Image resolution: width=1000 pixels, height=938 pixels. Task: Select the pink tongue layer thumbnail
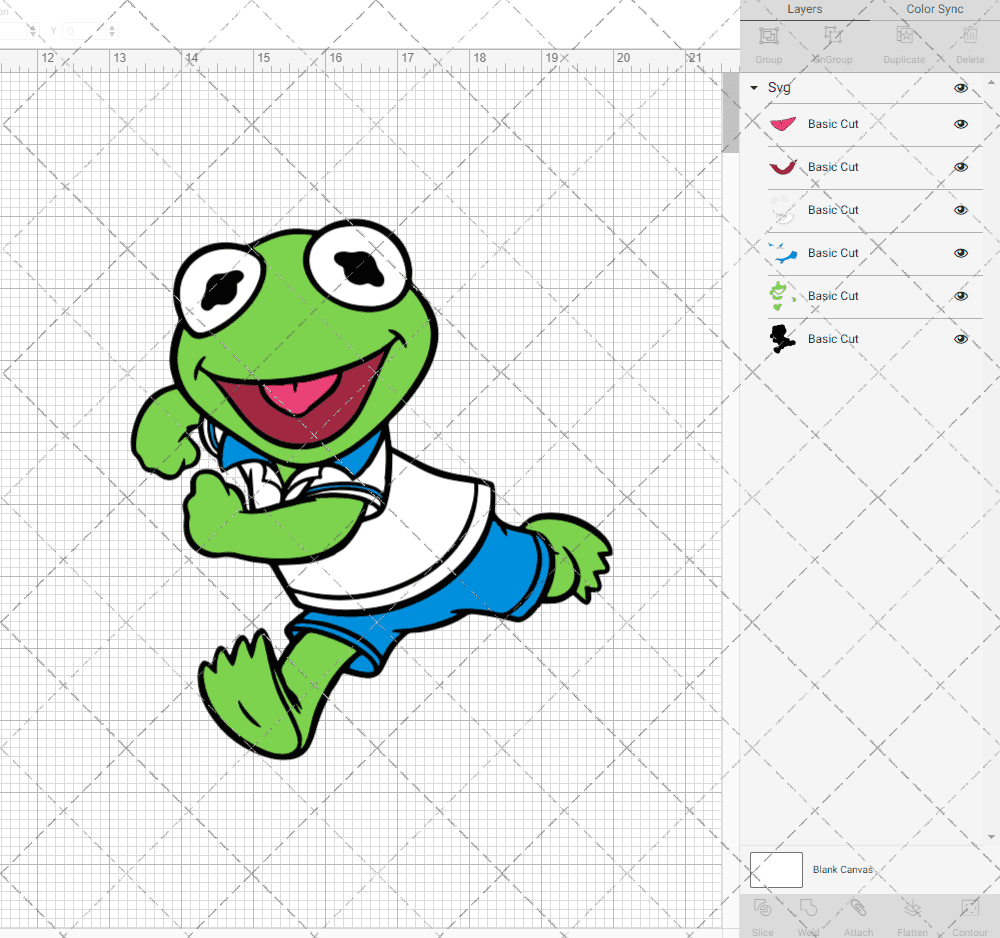pos(783,124)
